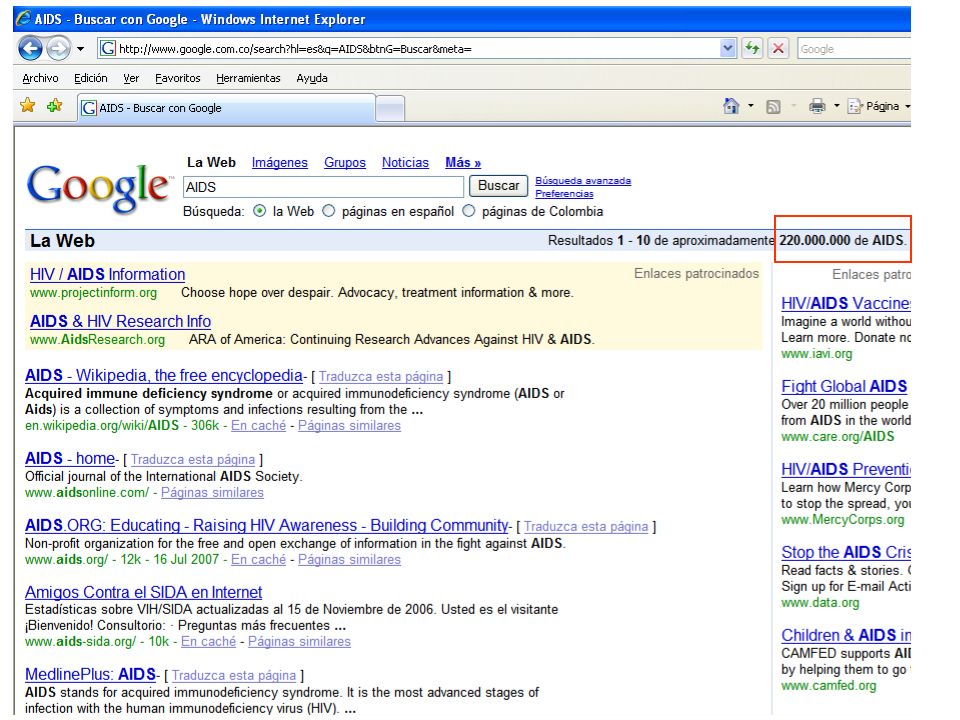Expand the Print dropdown arrow
Screen dimensions: 960x720
[x=836, y=106]
